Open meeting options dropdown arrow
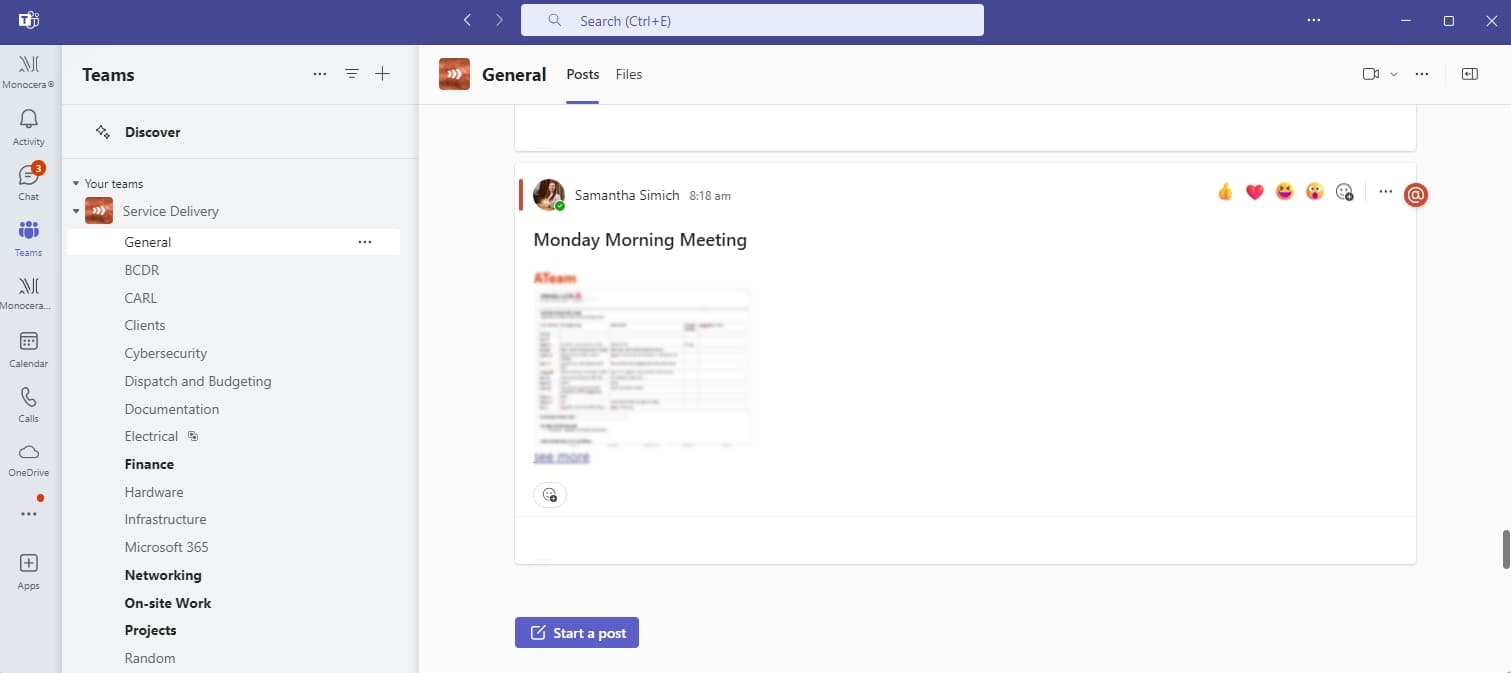Screen dimensions: 1511x673 [1393, 74]
